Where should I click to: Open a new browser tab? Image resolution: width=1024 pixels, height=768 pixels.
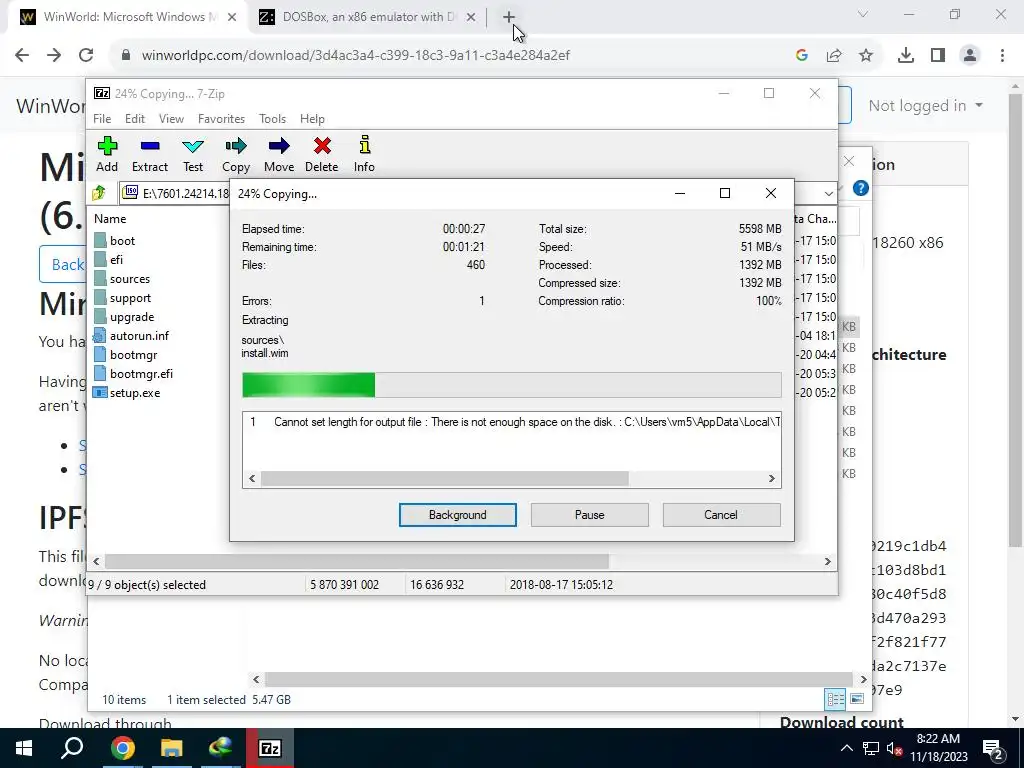(509, 18)
